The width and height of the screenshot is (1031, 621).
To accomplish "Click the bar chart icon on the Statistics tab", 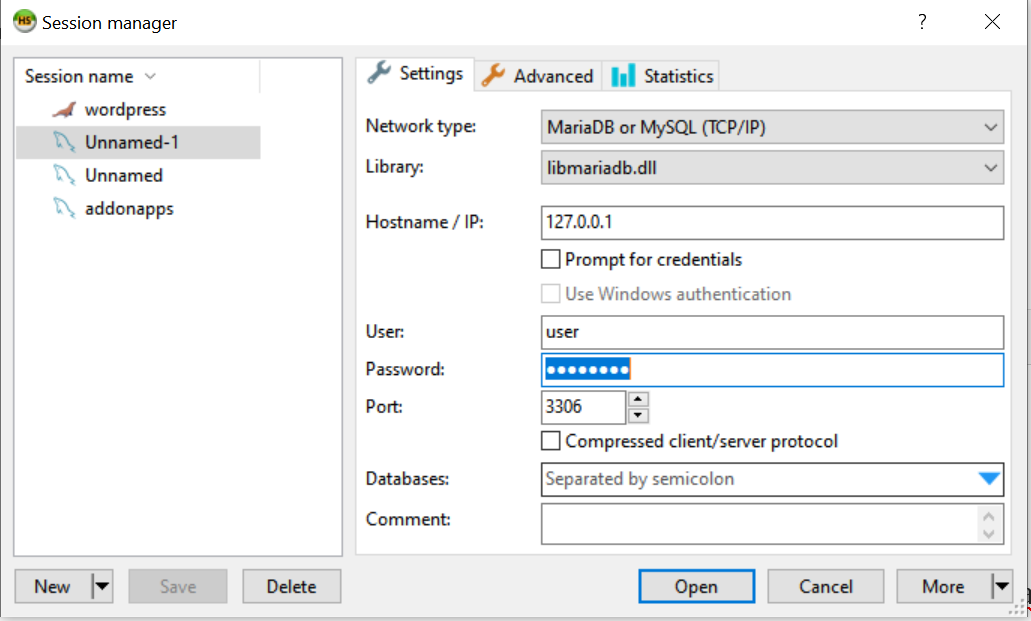I will tap(623, 76).
